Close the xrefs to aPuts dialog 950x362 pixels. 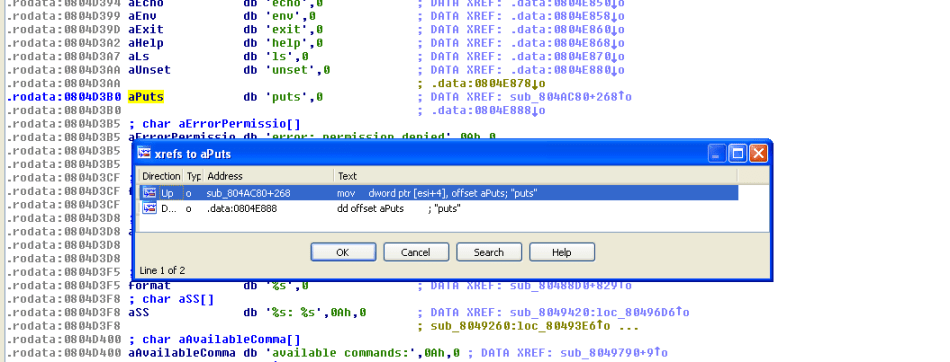pos(759,153)
